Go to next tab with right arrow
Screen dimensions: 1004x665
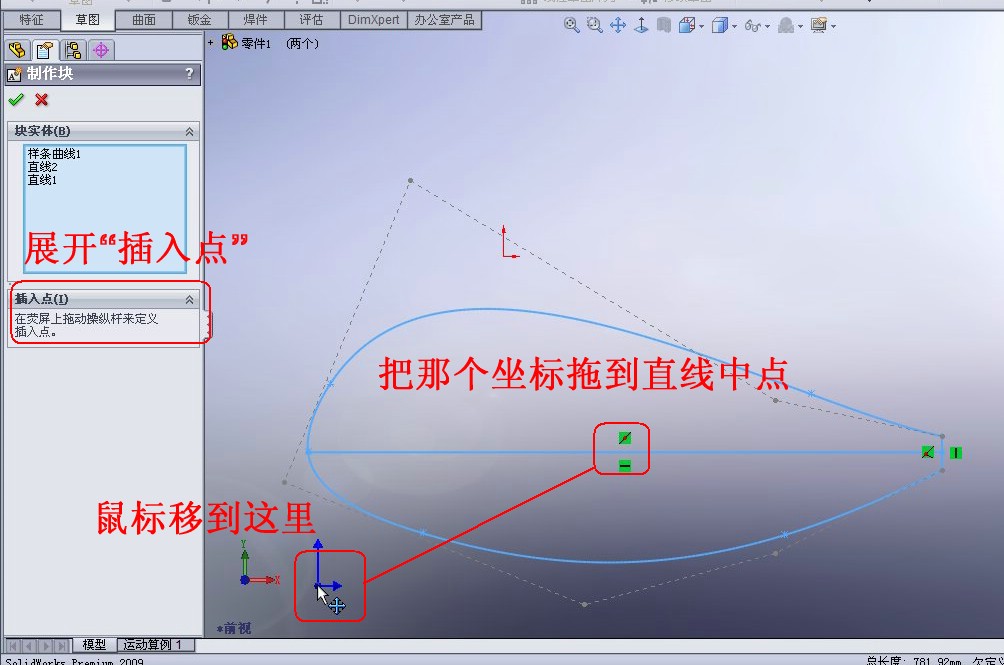pyautogui.click(x=43, y=645)
